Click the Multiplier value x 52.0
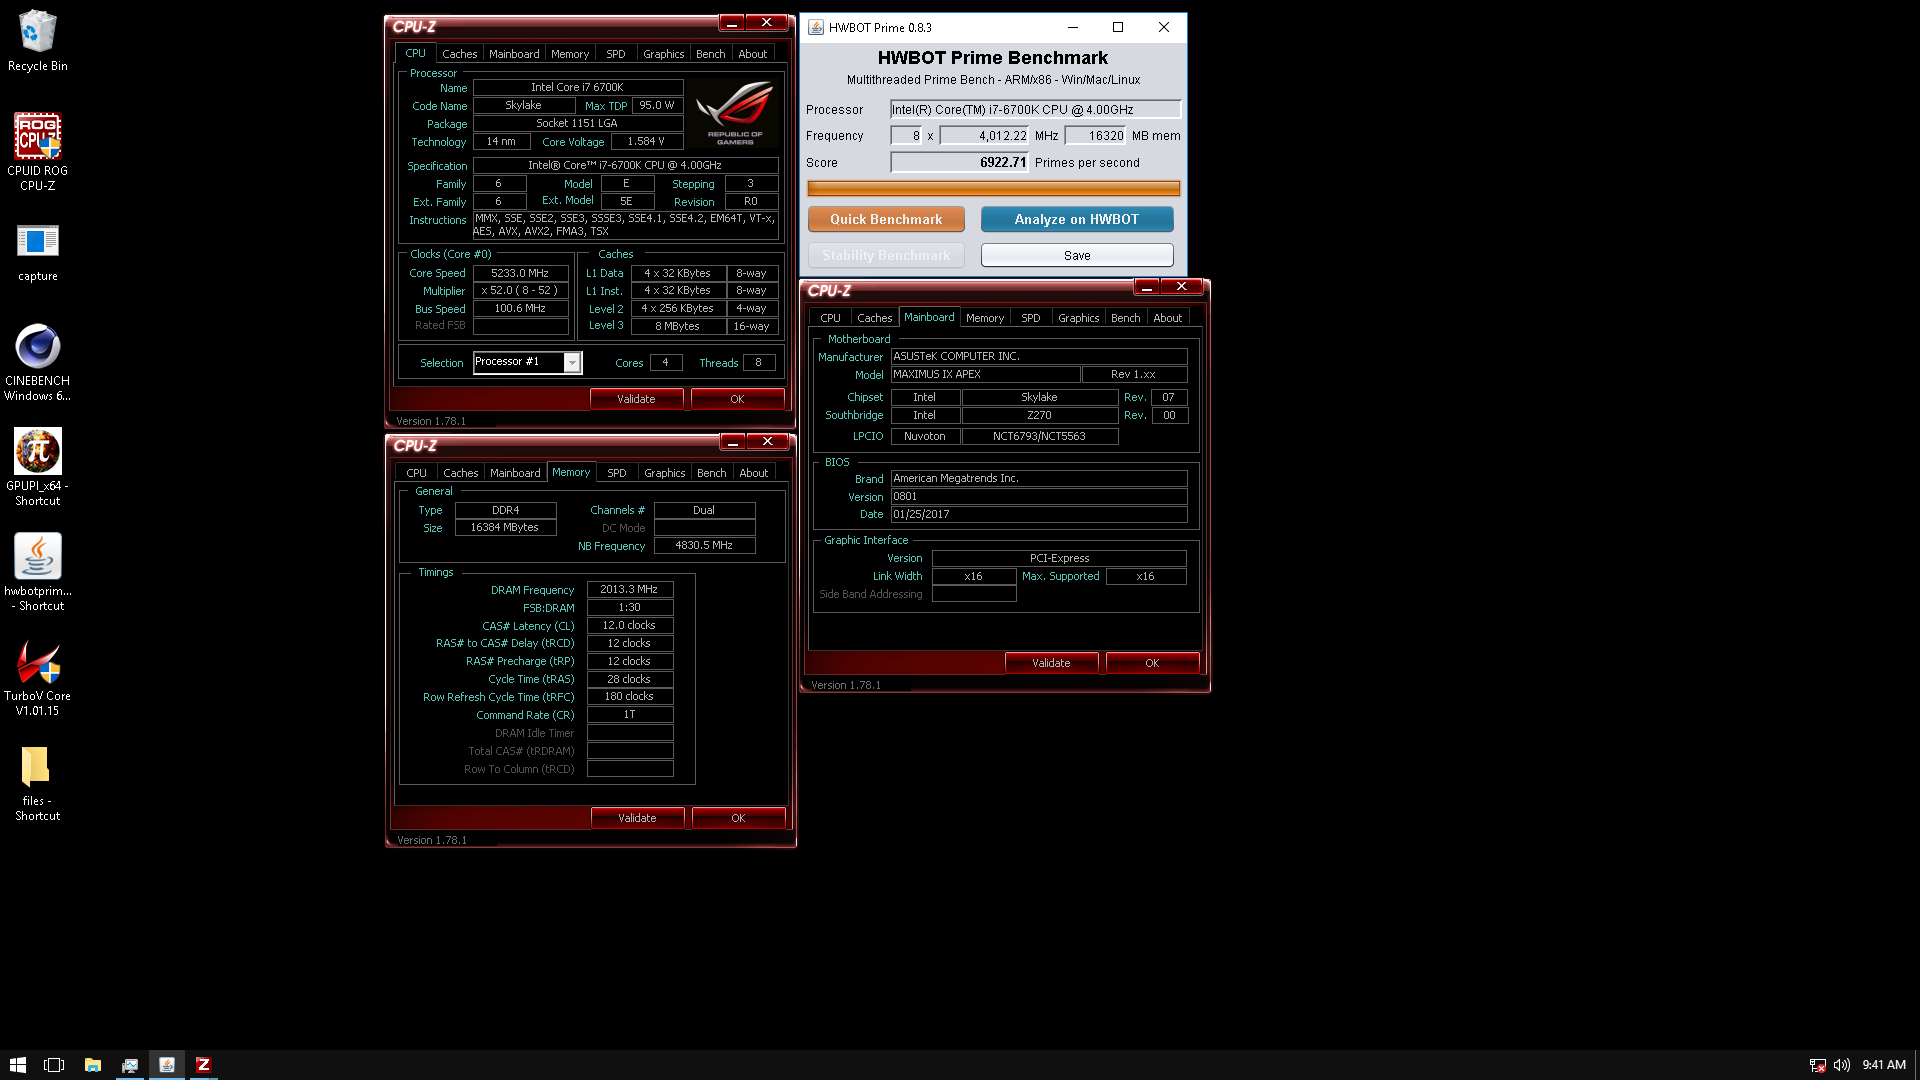1920x1080 pixels. tap(520, 291)
